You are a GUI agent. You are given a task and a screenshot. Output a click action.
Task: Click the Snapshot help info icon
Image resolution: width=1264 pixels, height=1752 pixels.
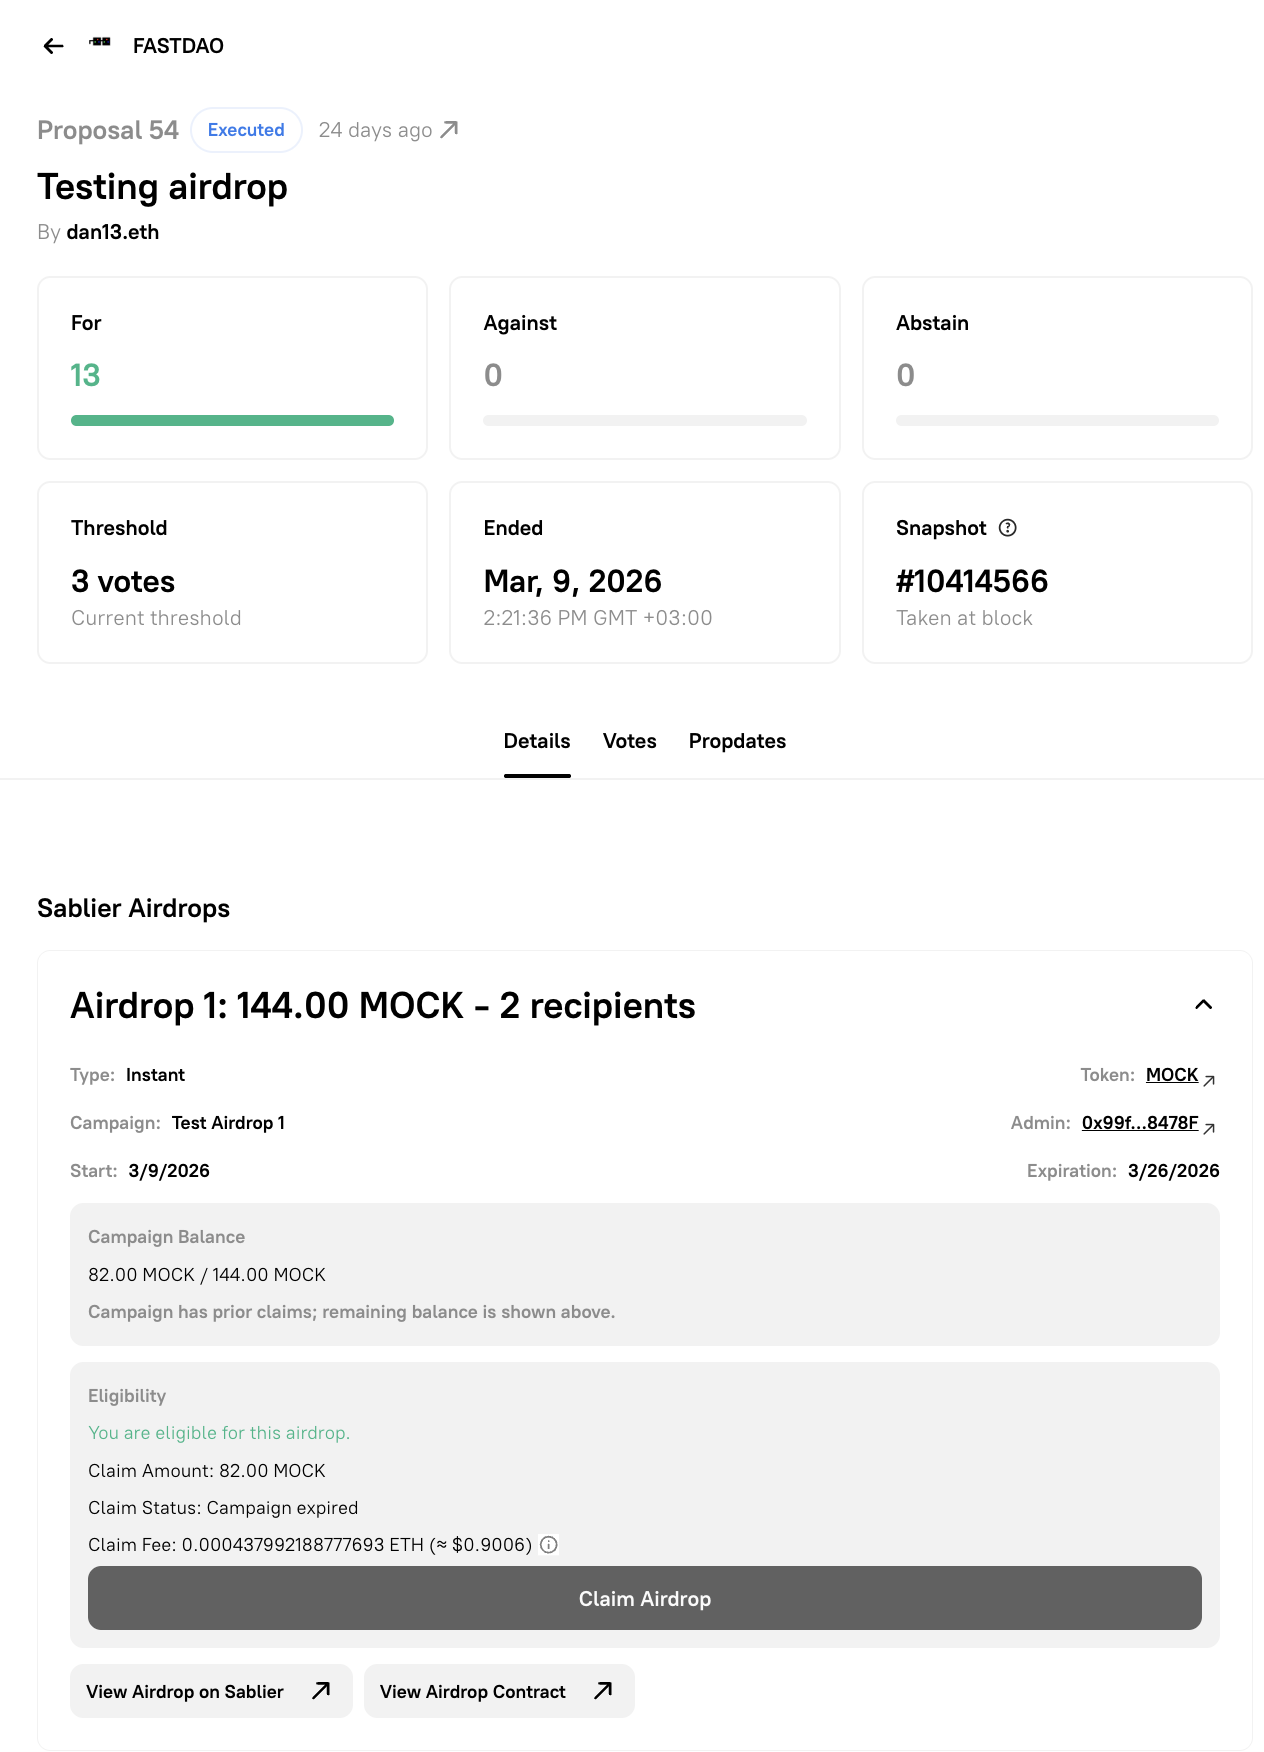pyautogui.click(x=1008, y=528)
